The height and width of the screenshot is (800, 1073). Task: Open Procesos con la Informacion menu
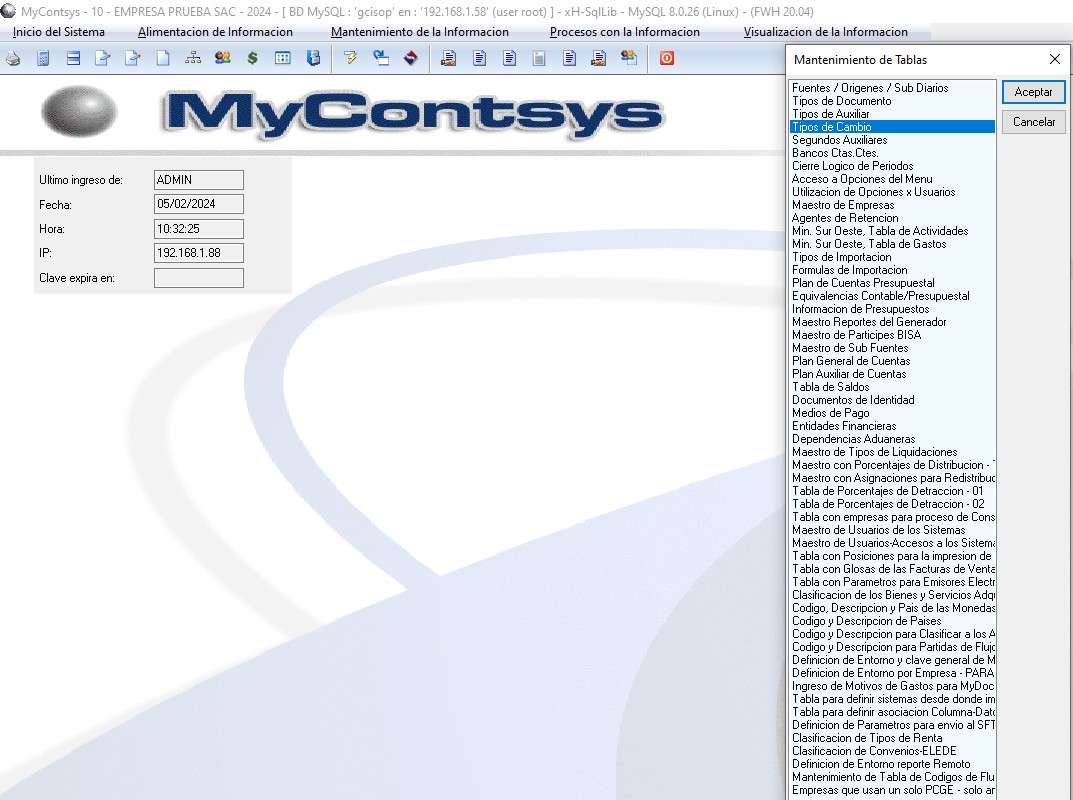tap(624, 32)
